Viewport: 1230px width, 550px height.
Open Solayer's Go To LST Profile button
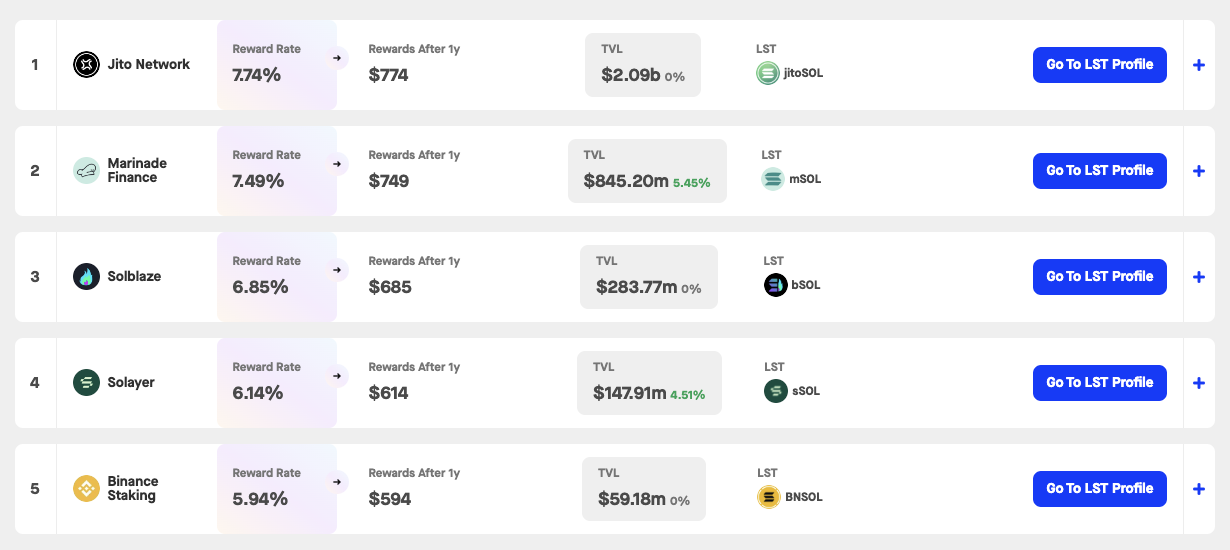point(1100,383)
